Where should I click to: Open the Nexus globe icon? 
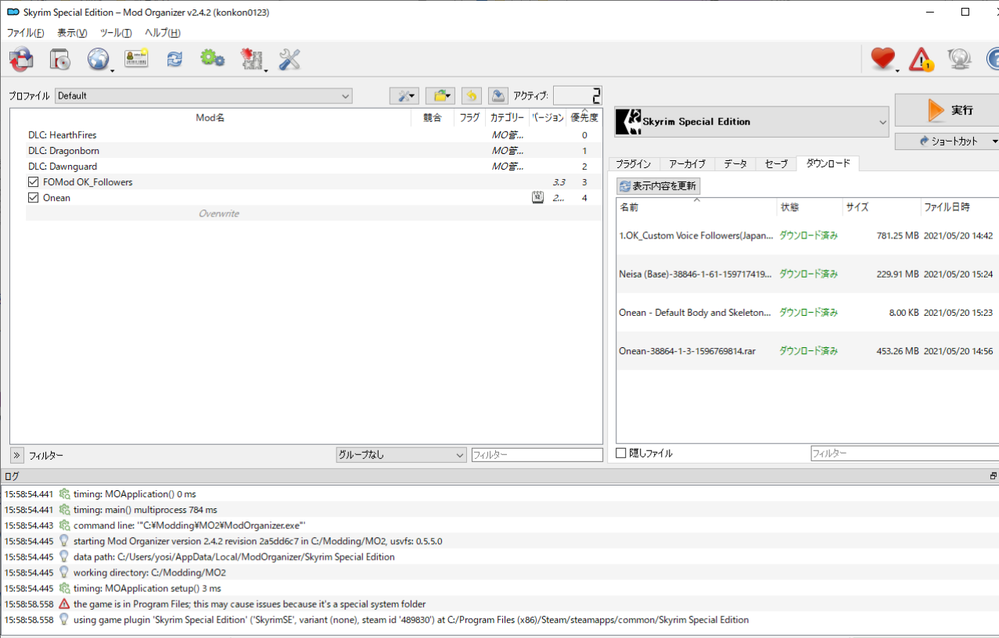pos(98,60)
